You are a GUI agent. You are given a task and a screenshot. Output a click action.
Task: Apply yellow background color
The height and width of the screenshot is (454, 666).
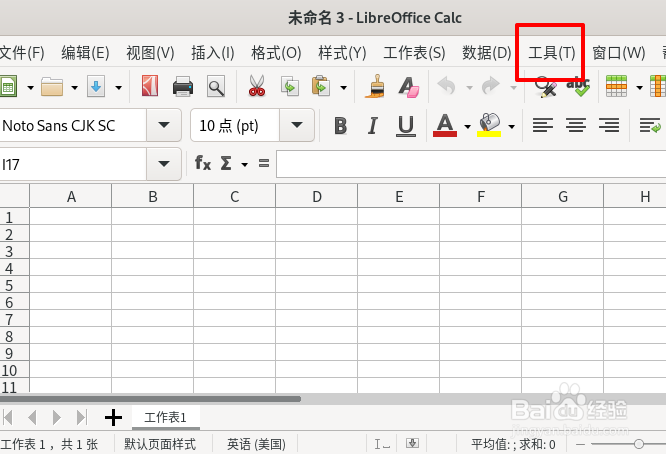pos(489,125)
